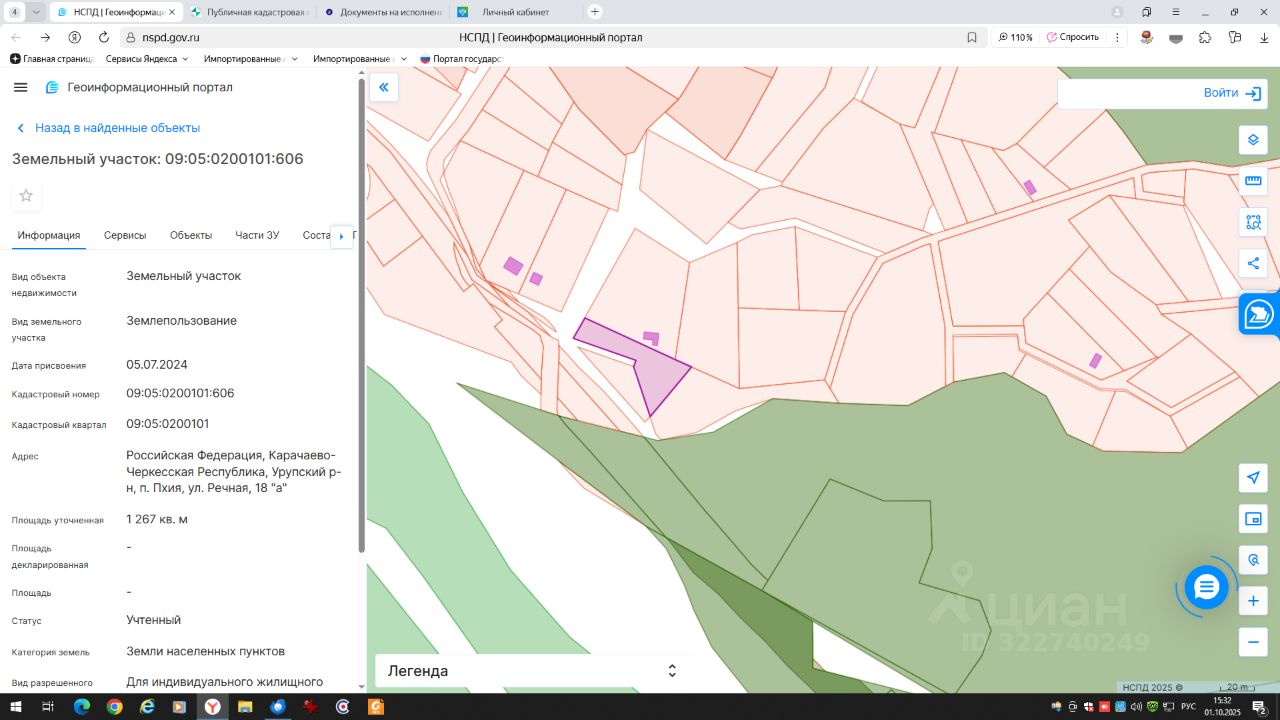This screenshot has height=720, width=1280.
Task: Open the hamburger main menu
Action: 20,88
